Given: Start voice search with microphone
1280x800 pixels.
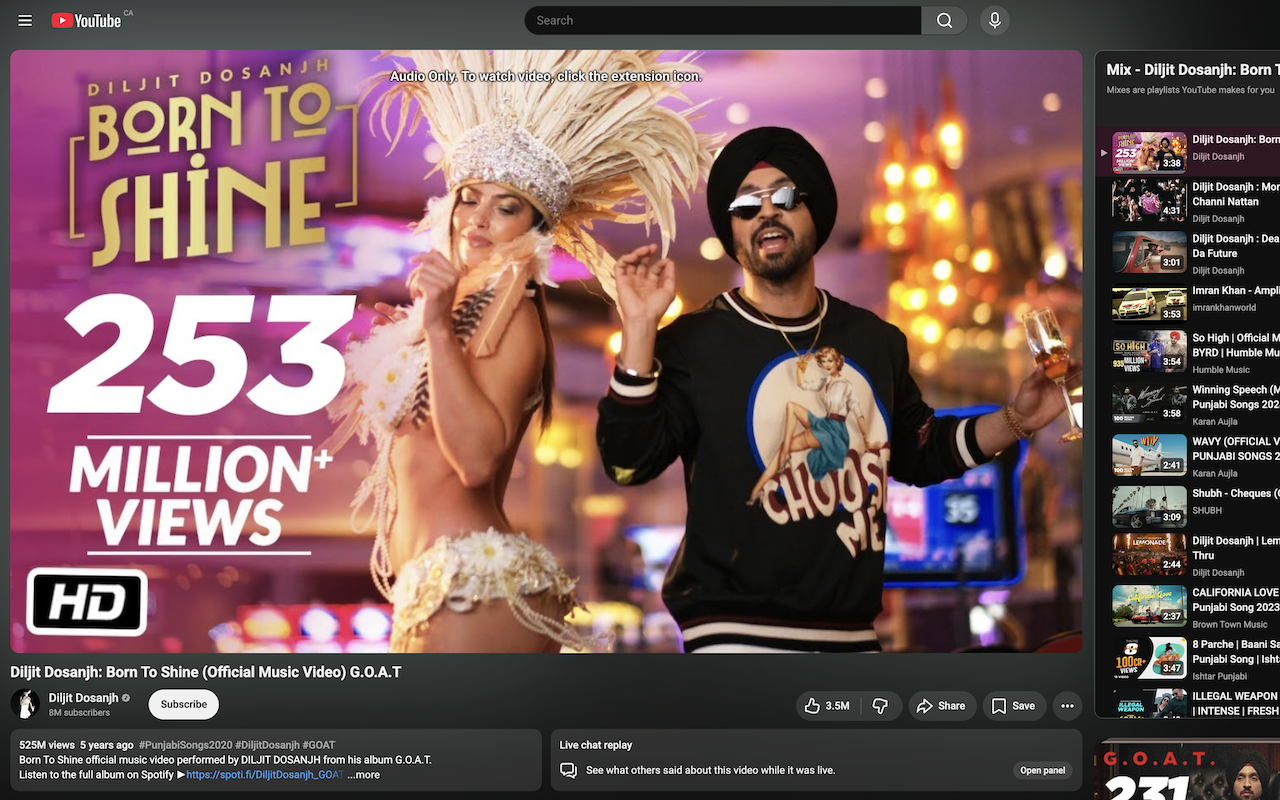Looking at the screenshot, I should 994,20.
